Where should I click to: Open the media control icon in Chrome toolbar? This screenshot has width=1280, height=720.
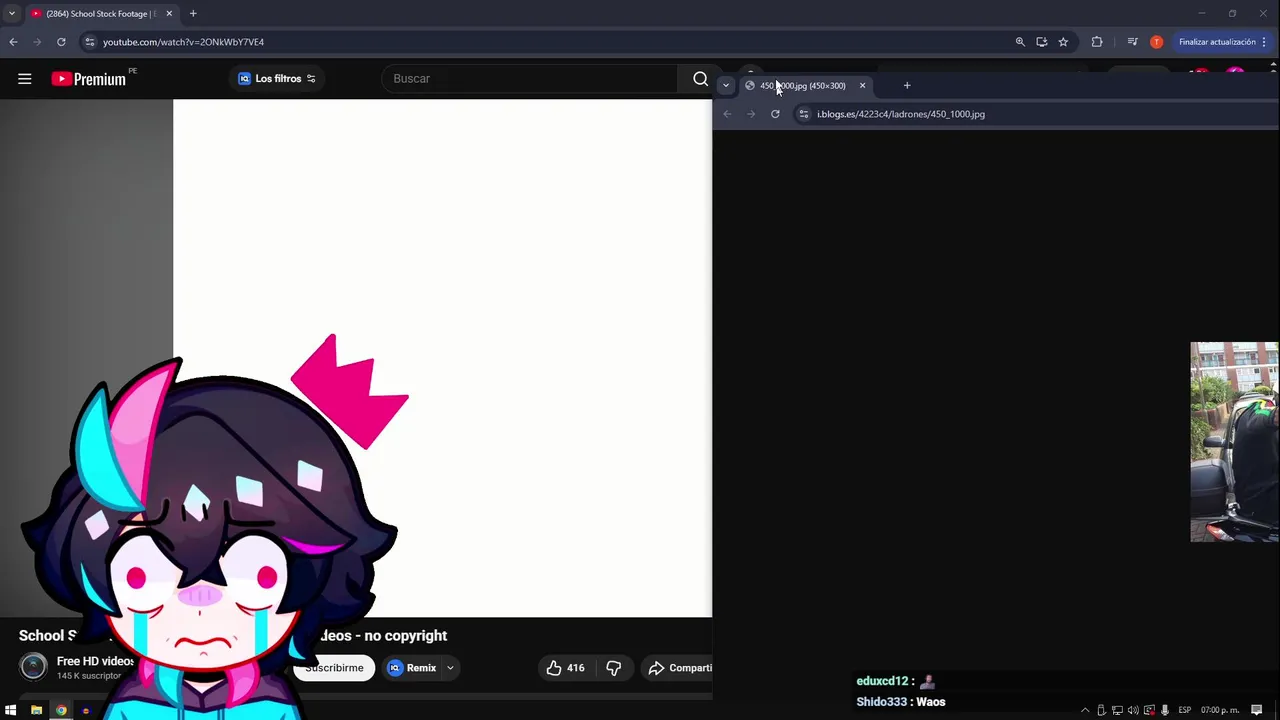[x=1132, y=42]
